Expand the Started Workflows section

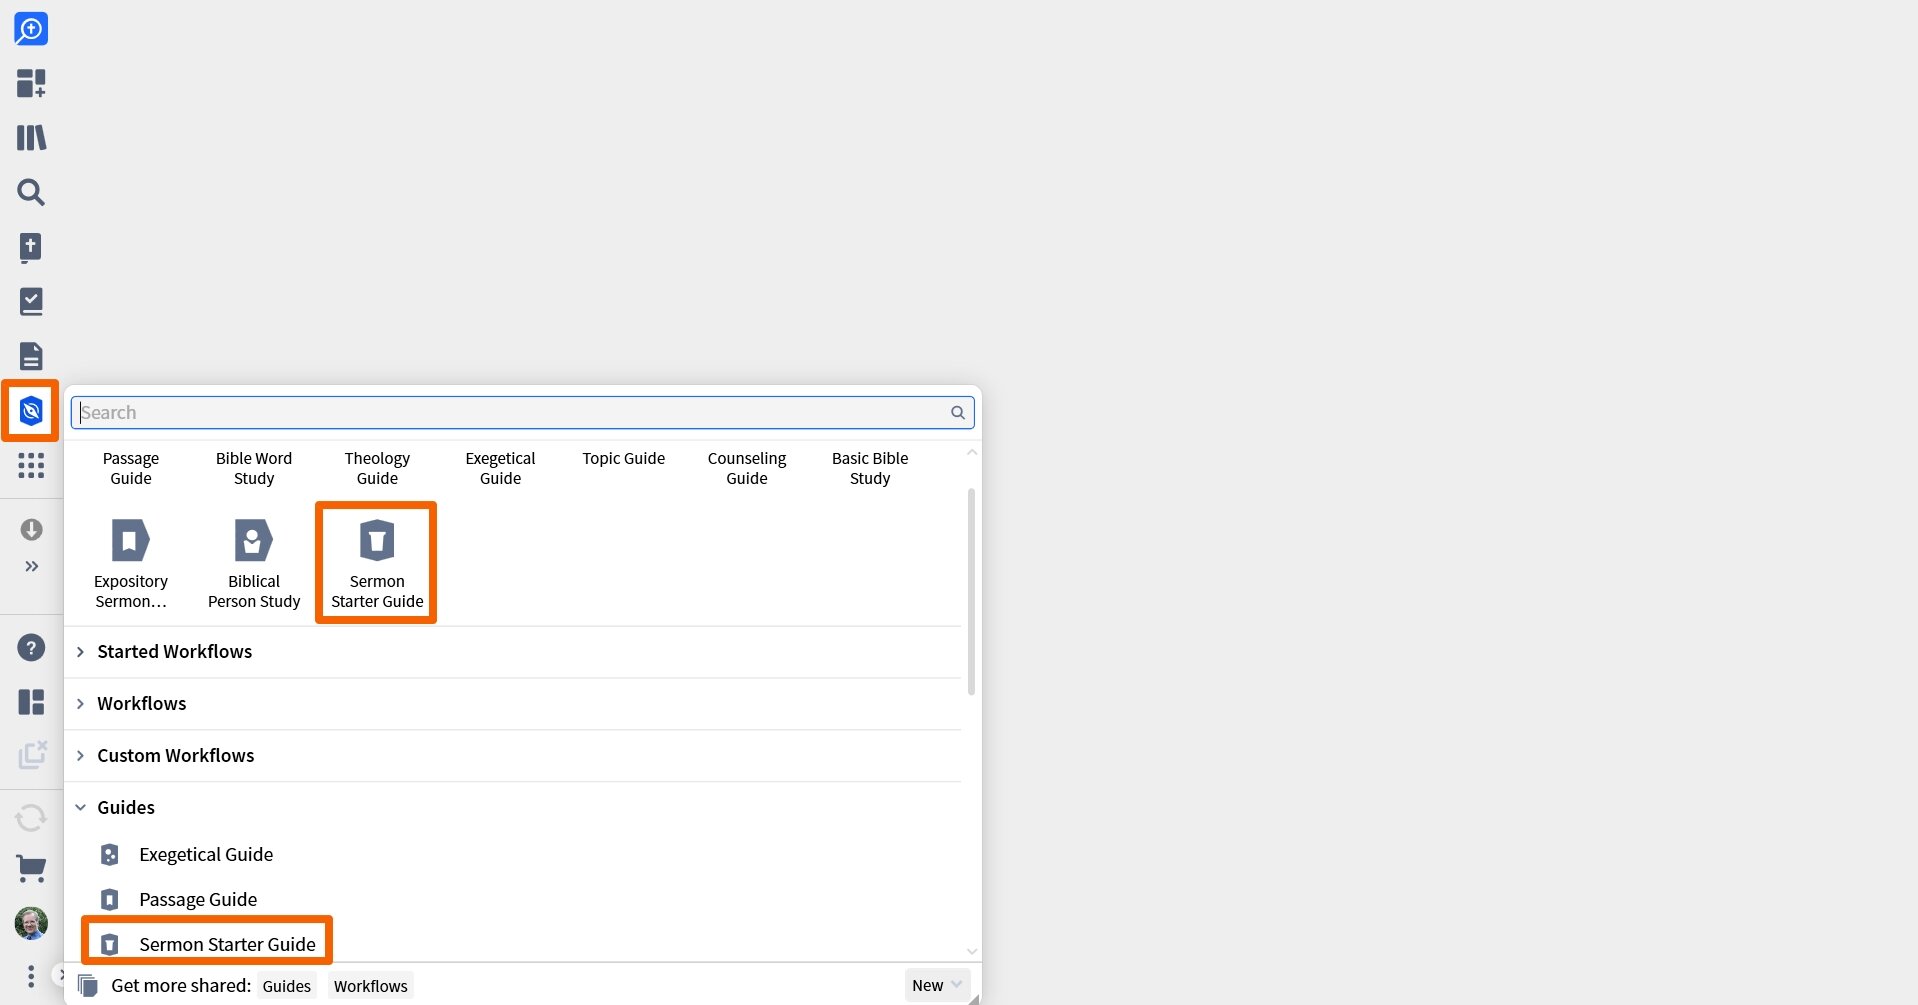click(174, 652)
